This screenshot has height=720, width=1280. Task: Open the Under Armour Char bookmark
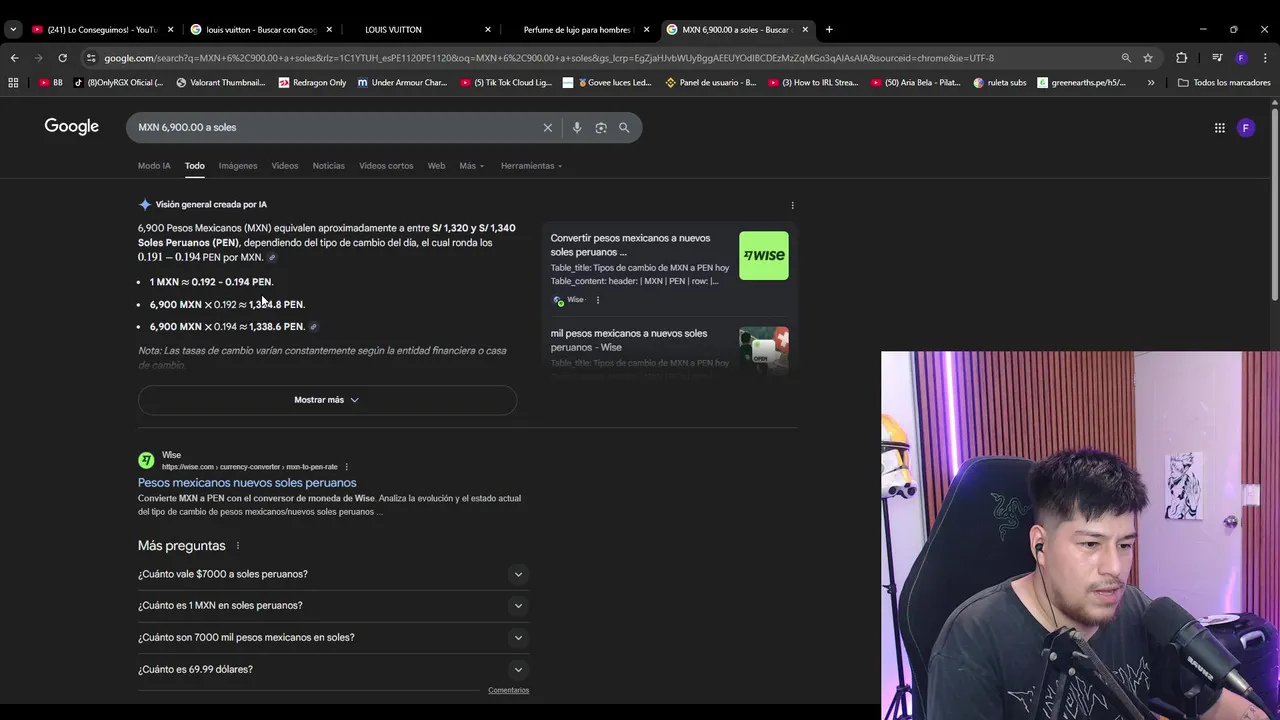point(403,83)
